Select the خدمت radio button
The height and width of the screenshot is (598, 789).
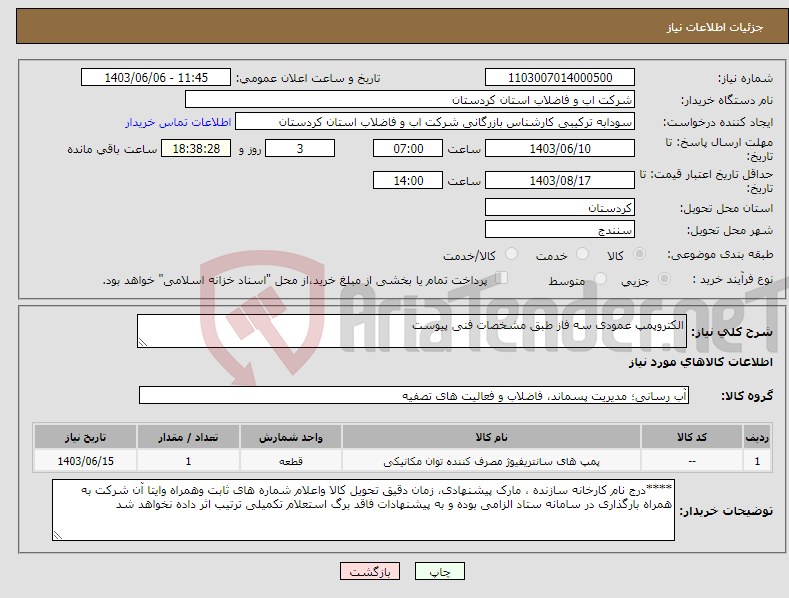pos(582,254)
